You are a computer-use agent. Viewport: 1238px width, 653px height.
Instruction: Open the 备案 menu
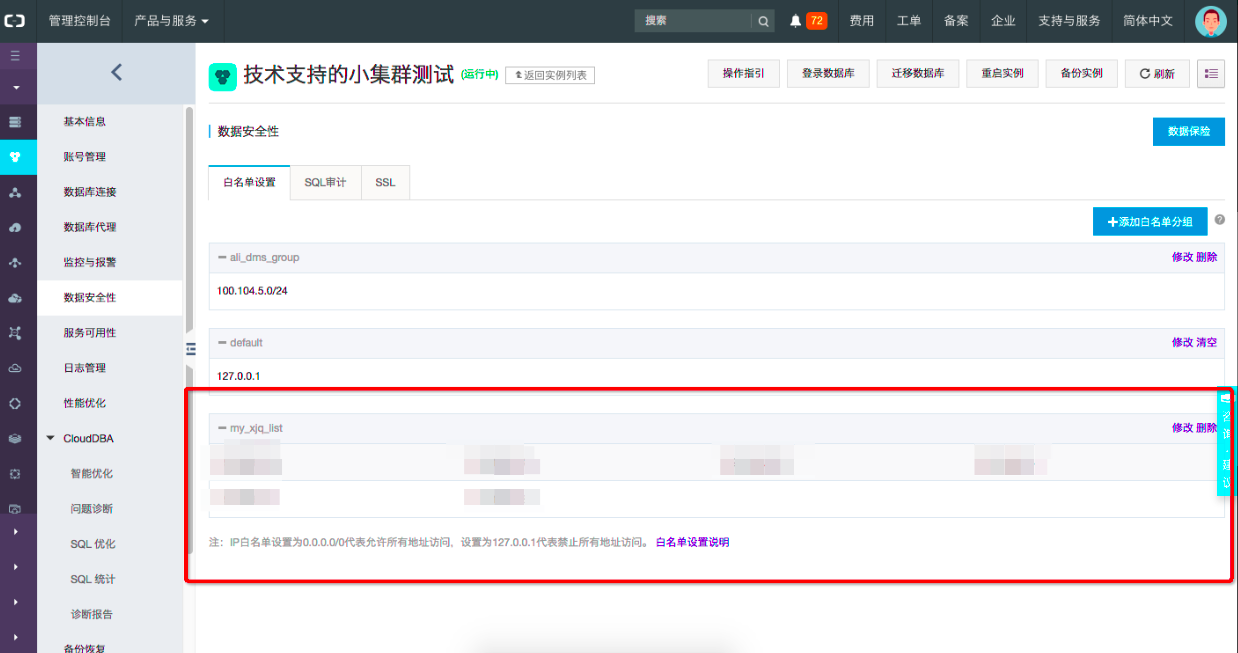pyautogui.click(x=956, y=21)
